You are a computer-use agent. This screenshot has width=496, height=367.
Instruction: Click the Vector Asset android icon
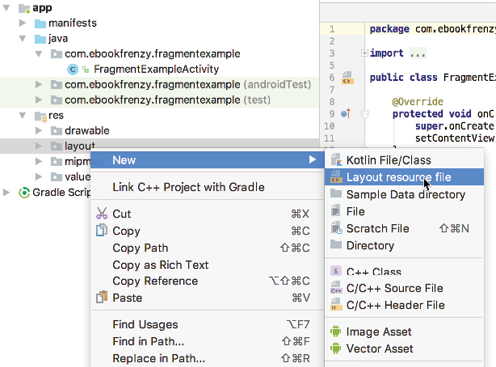pos(336,348)
